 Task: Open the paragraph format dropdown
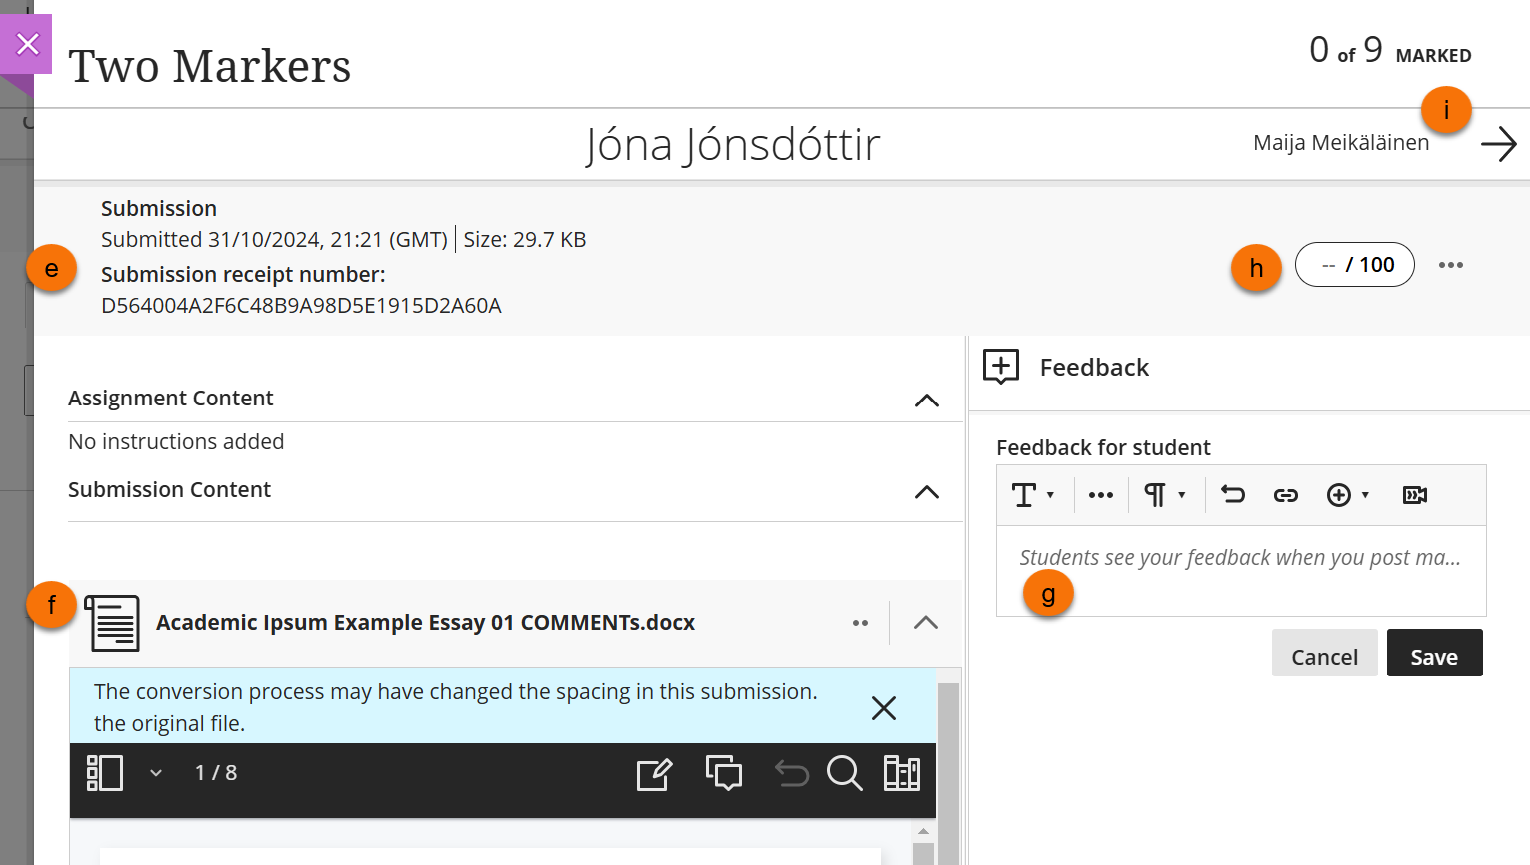[1164, 494]
